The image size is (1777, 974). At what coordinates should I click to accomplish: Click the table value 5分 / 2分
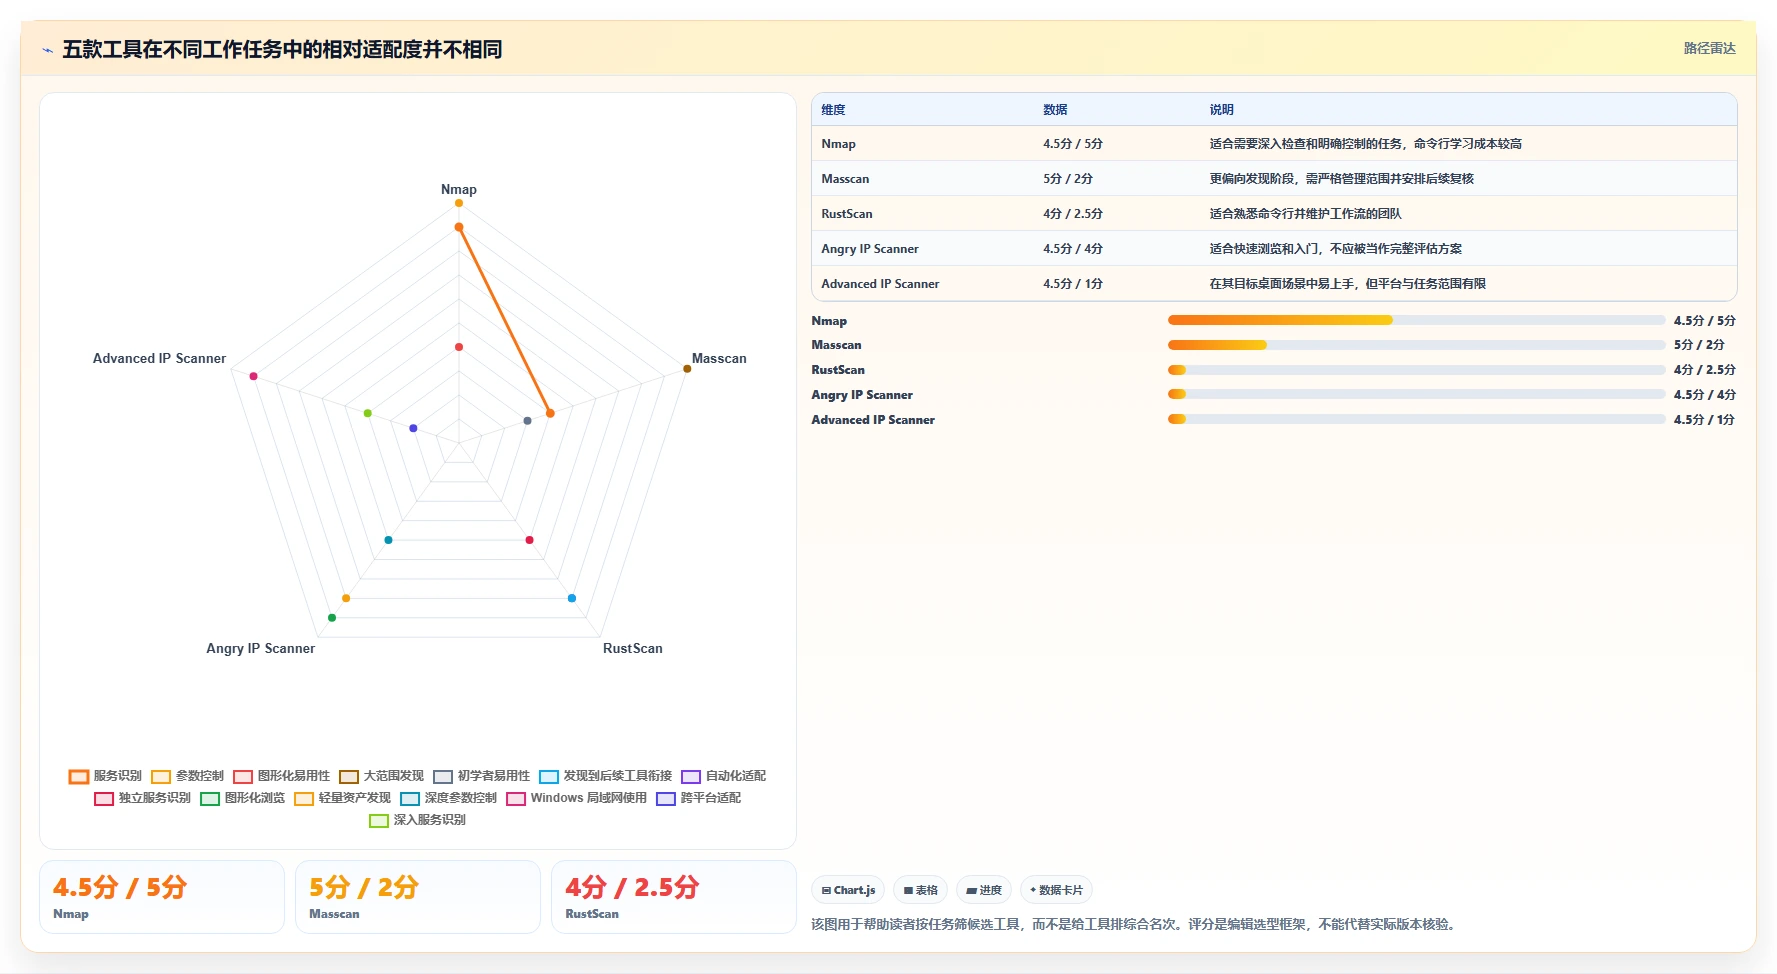click(1068, 179)
